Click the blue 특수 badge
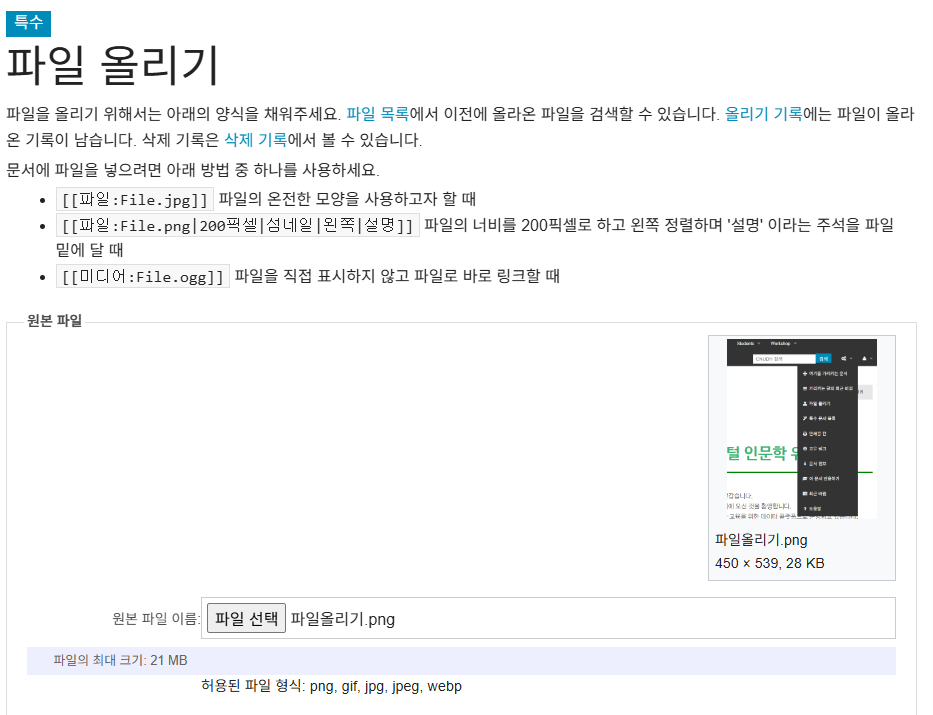This screenshot has height=715, width=933. [x=28, y=23]
